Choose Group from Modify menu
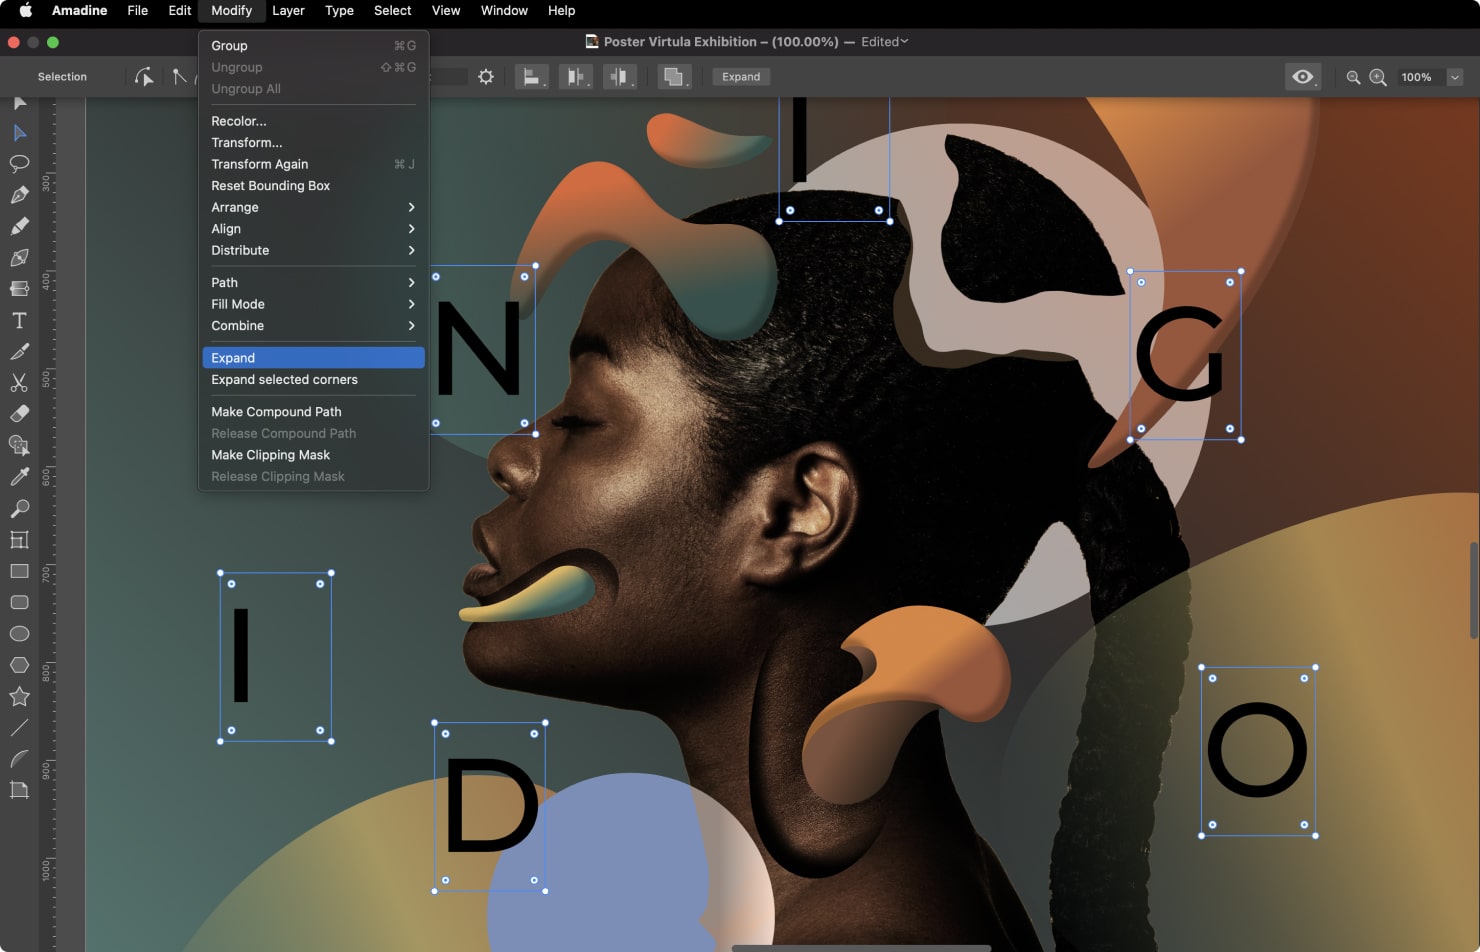The width and height of the screenshot is (1480, 952). pos(313,46)
